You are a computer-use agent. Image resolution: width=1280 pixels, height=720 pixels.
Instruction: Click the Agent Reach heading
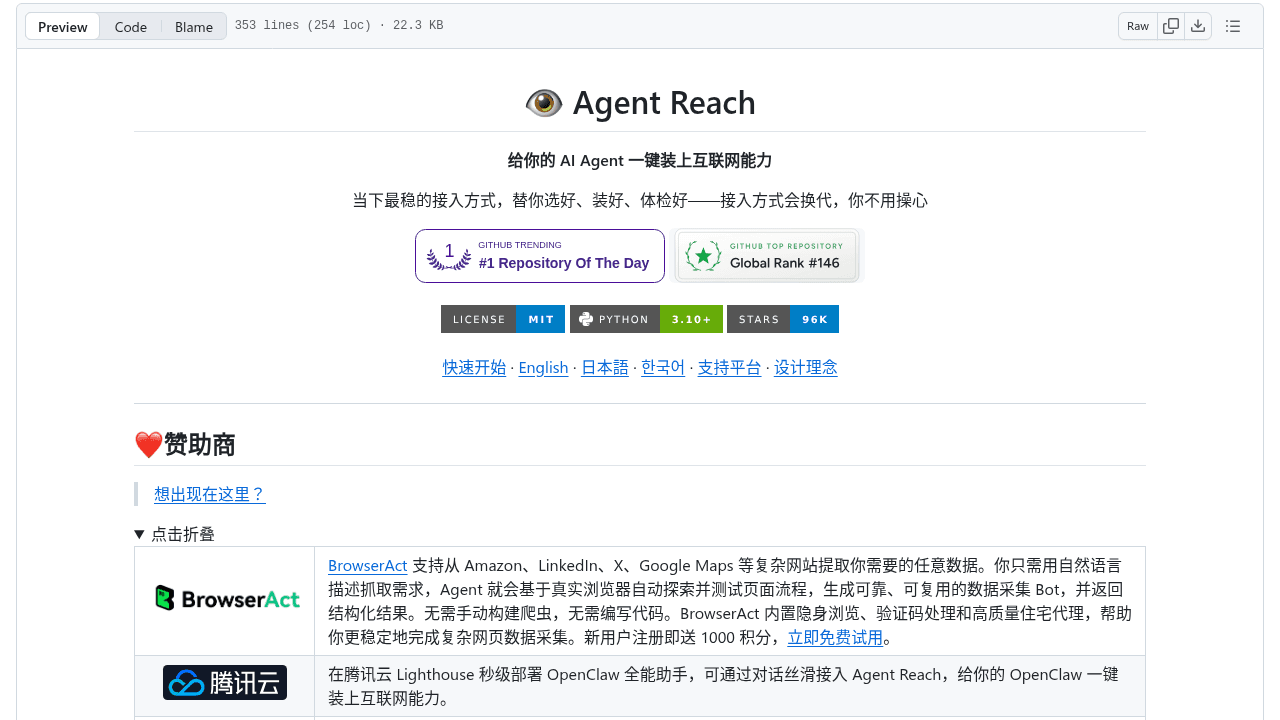640,103
